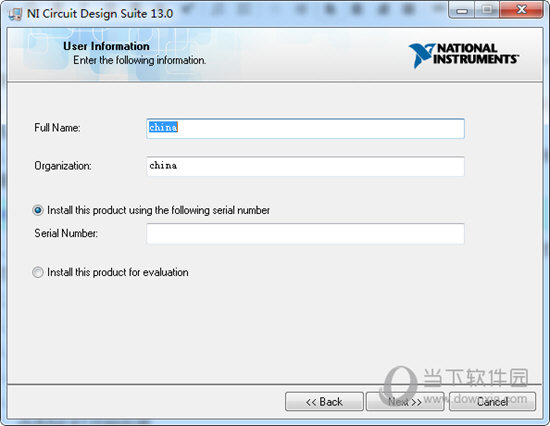Click the "User Information" heading
This screenshot has height=426, width=550.
(106, 46)
